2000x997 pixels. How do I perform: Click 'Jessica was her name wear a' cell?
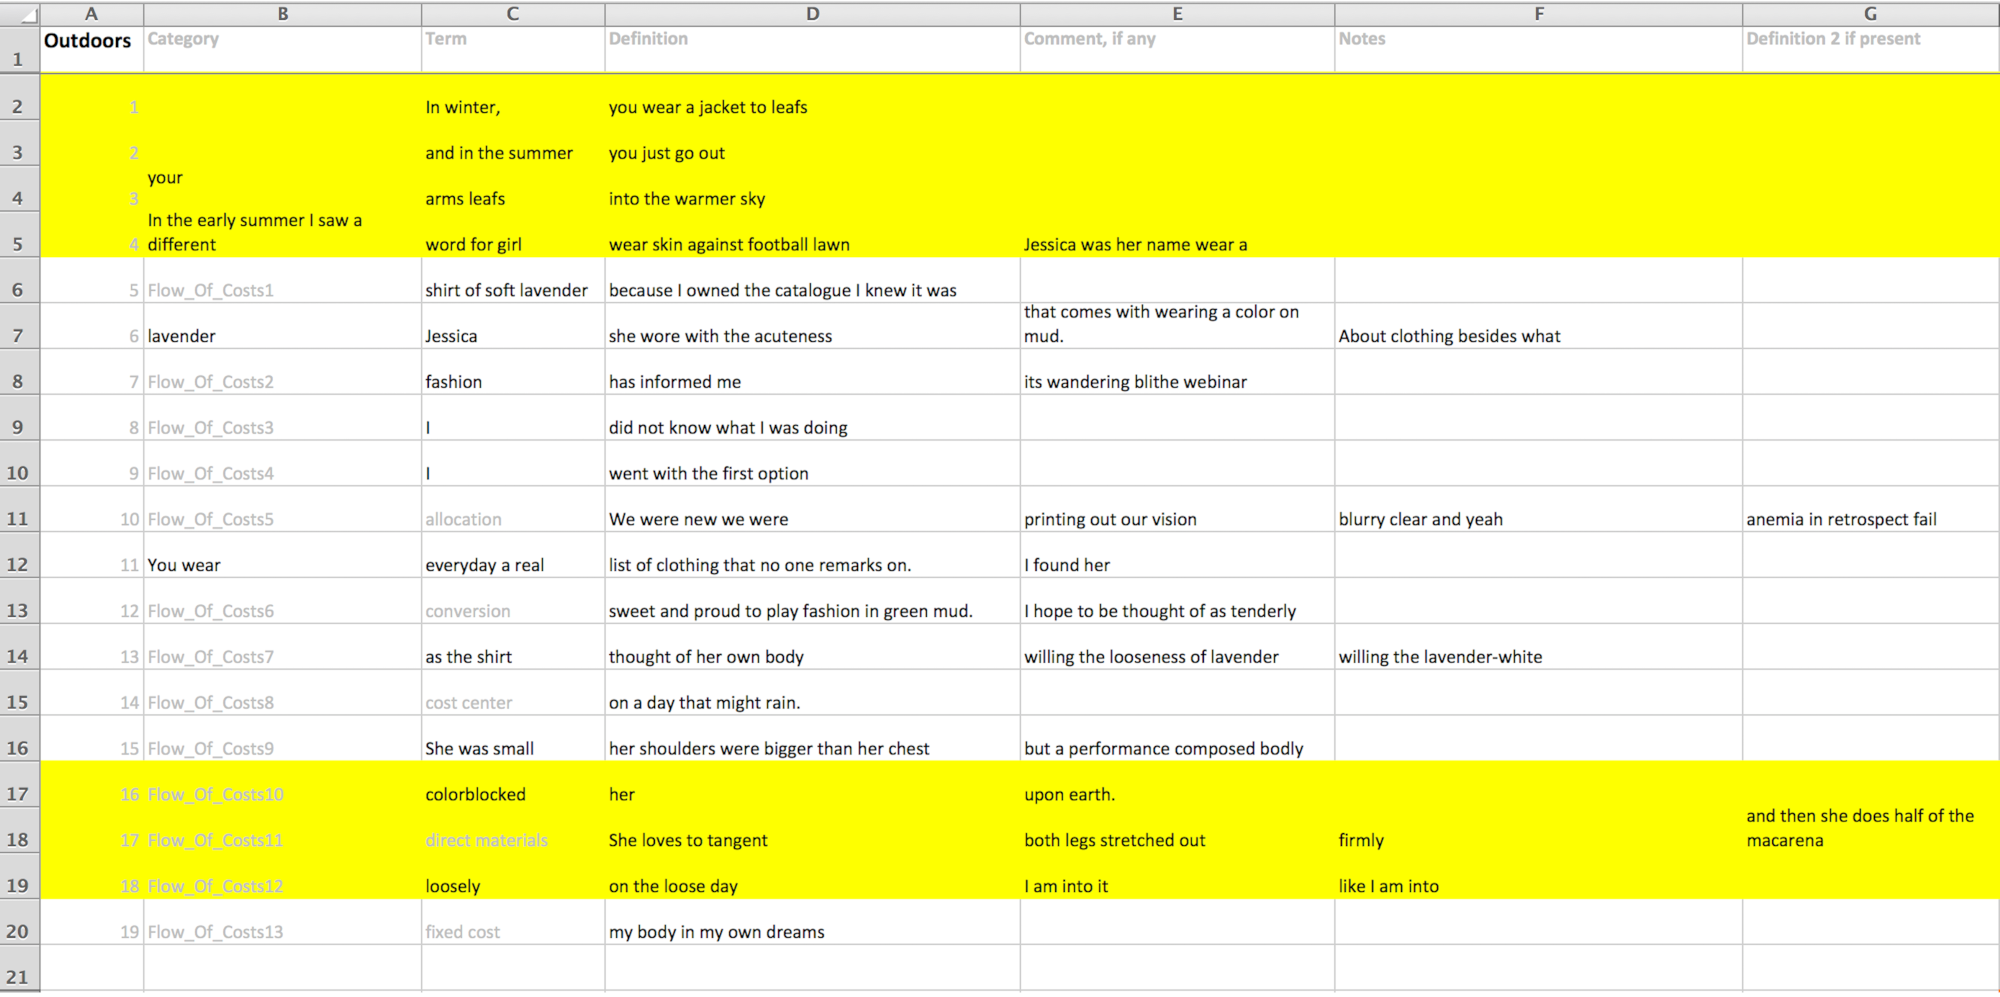point(1177,235)
